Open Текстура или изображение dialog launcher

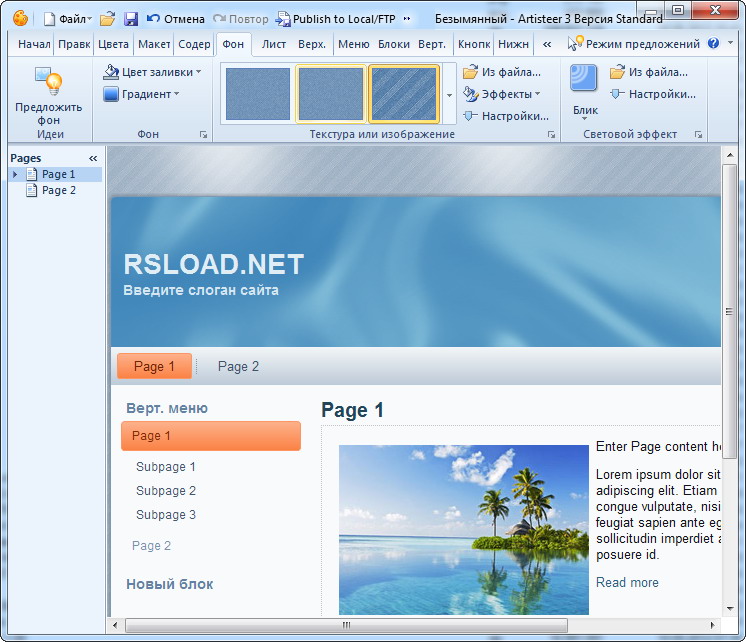551,135
